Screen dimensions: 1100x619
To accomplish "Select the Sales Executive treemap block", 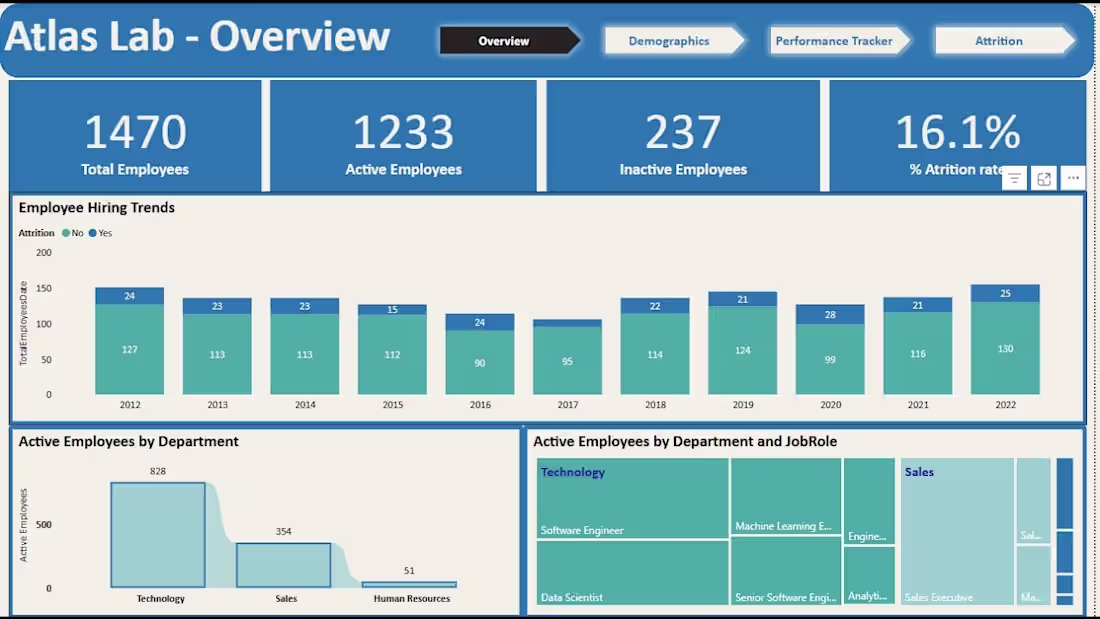I will [956, 530].
